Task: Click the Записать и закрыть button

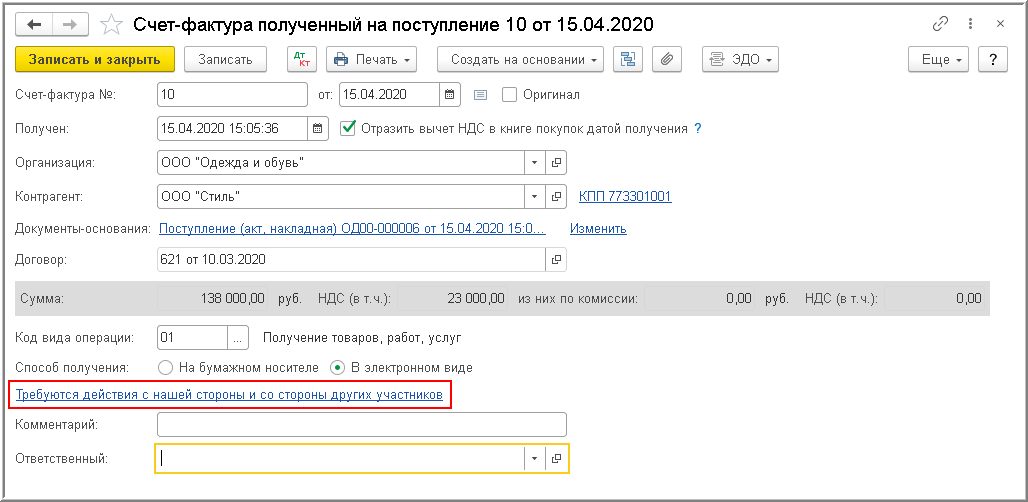Action: pyautogui.click(x=95, y=60)
